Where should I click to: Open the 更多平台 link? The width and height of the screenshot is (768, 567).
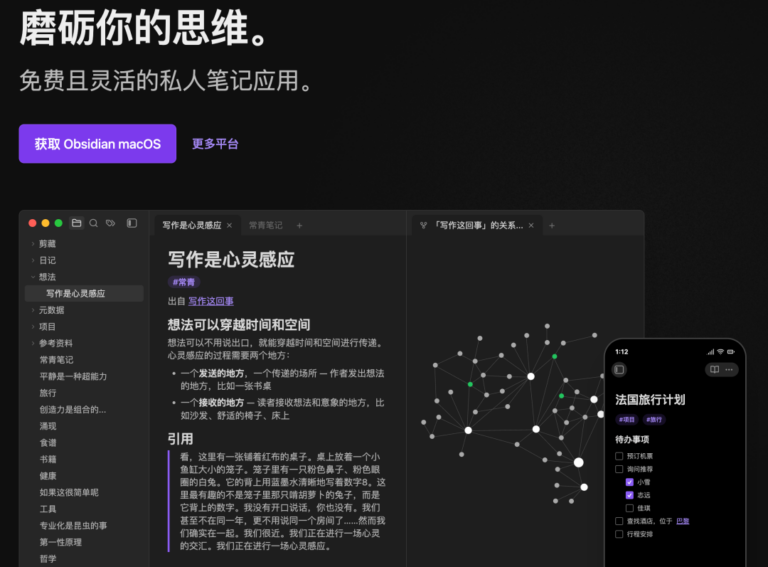click(x=215, y=143)
